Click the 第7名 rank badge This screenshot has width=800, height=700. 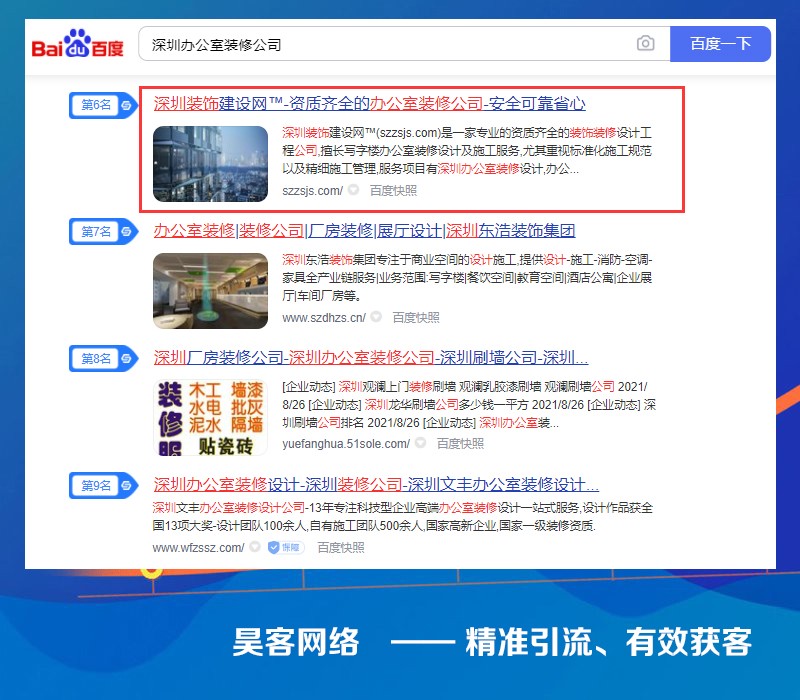(104, 232)
